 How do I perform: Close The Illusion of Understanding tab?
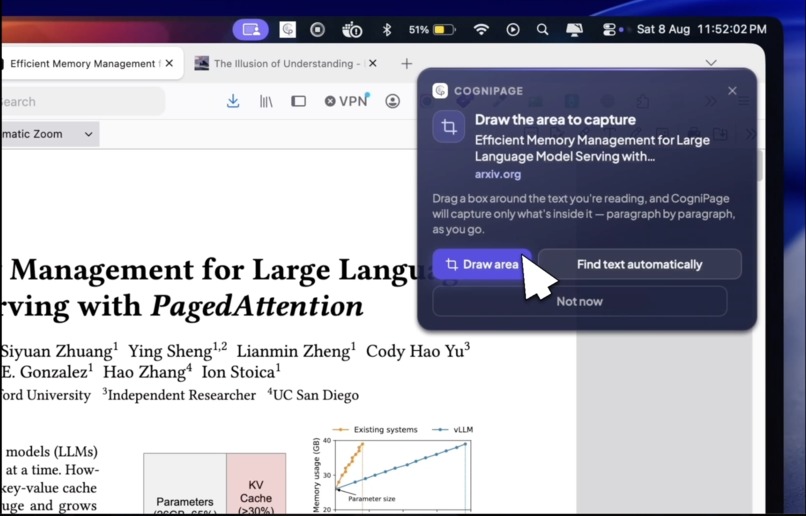pos(373,63)
